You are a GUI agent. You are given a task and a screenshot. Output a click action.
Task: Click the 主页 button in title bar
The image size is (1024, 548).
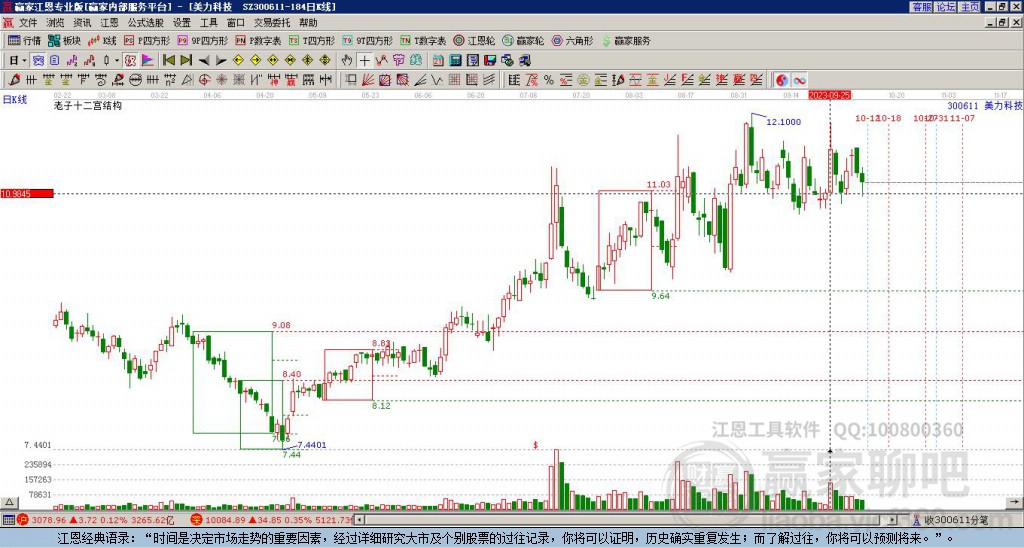pos(970,7)
